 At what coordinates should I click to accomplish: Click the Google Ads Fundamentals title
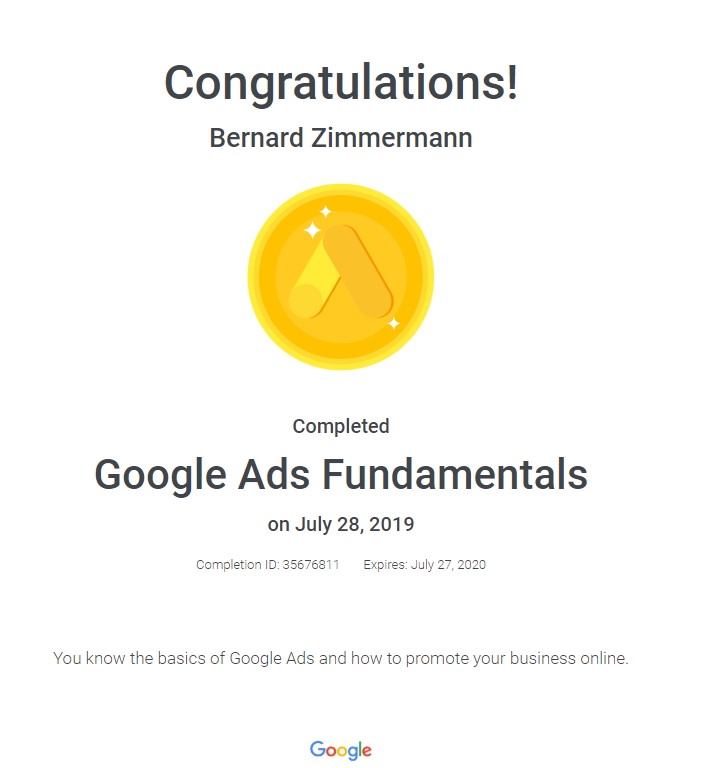coord(341,474)
